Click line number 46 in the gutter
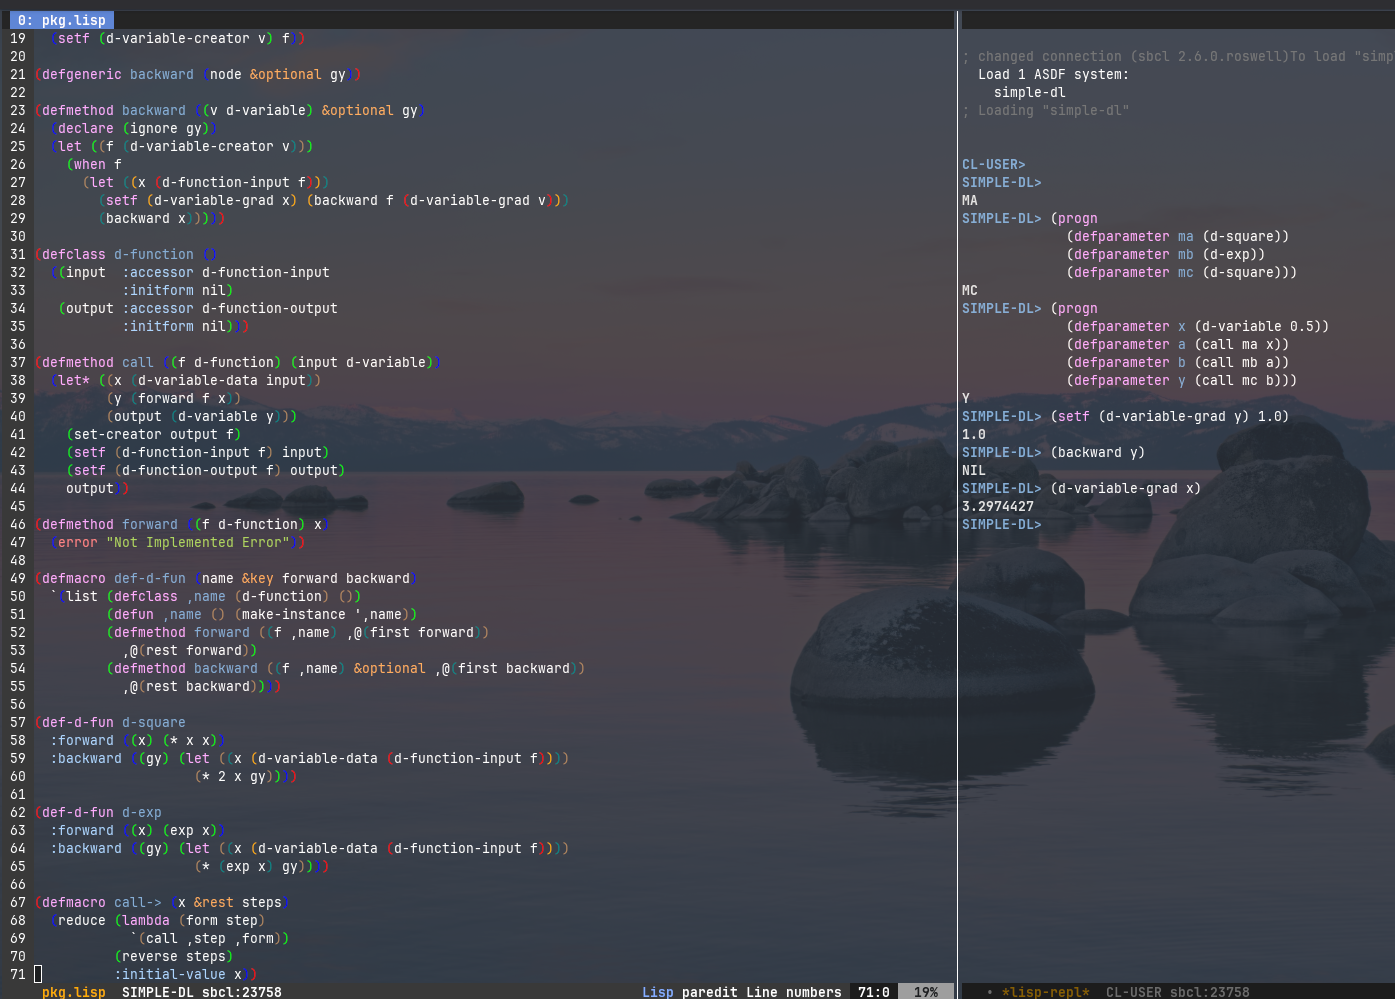This screenshot has height=999, width=1395. [x=18, y=525]
